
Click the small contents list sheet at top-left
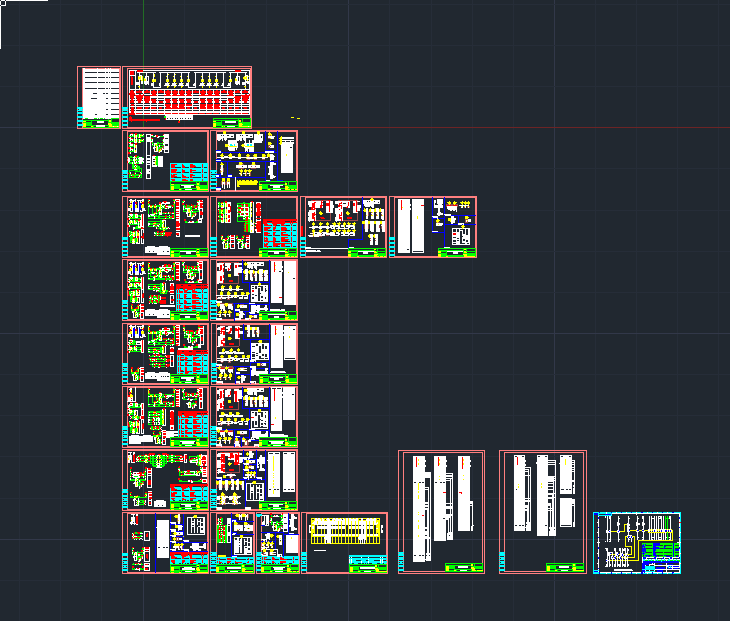100,97
